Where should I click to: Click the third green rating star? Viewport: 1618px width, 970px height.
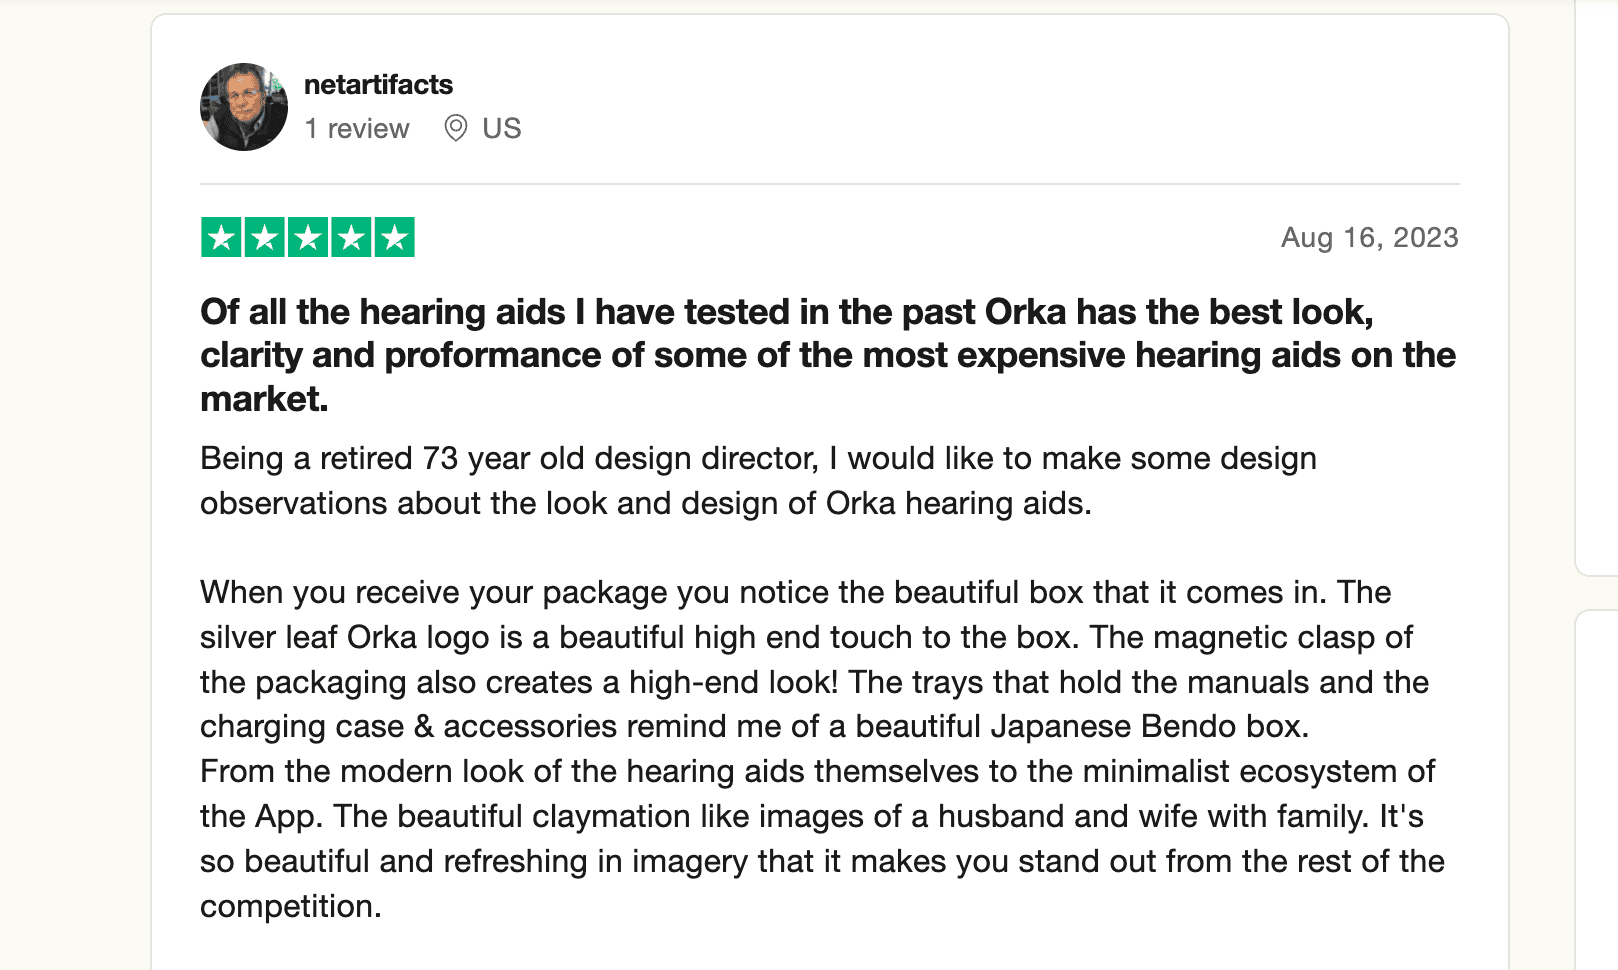308,238
